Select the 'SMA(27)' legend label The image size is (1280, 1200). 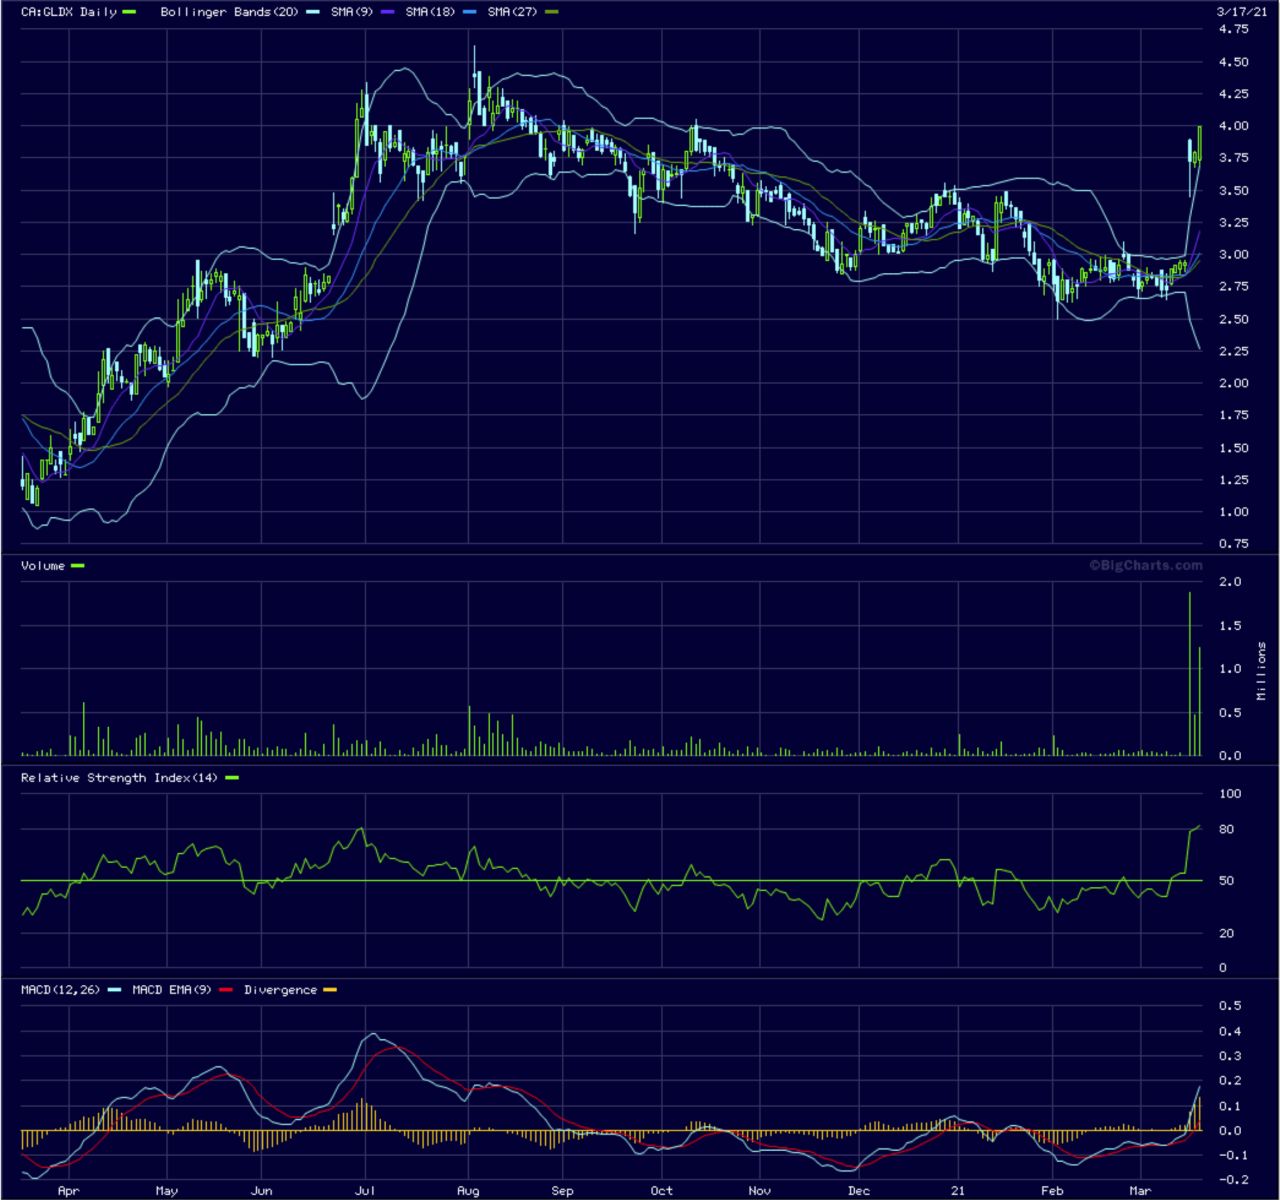click(514, 12)
